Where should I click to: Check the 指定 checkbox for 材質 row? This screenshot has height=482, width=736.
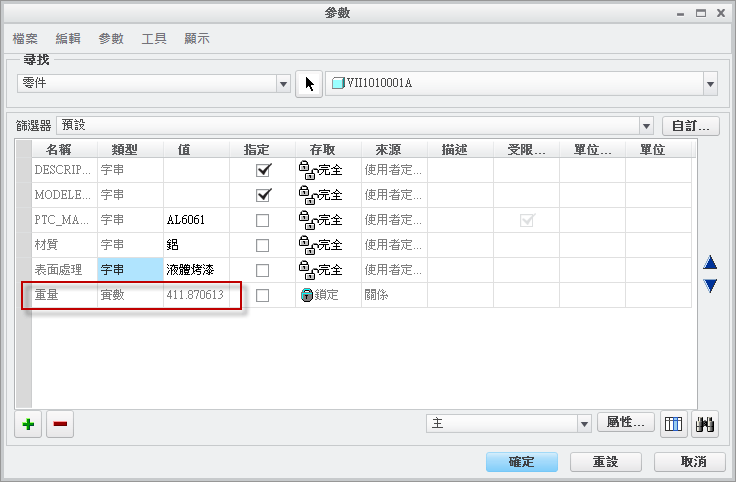(263, 245)
